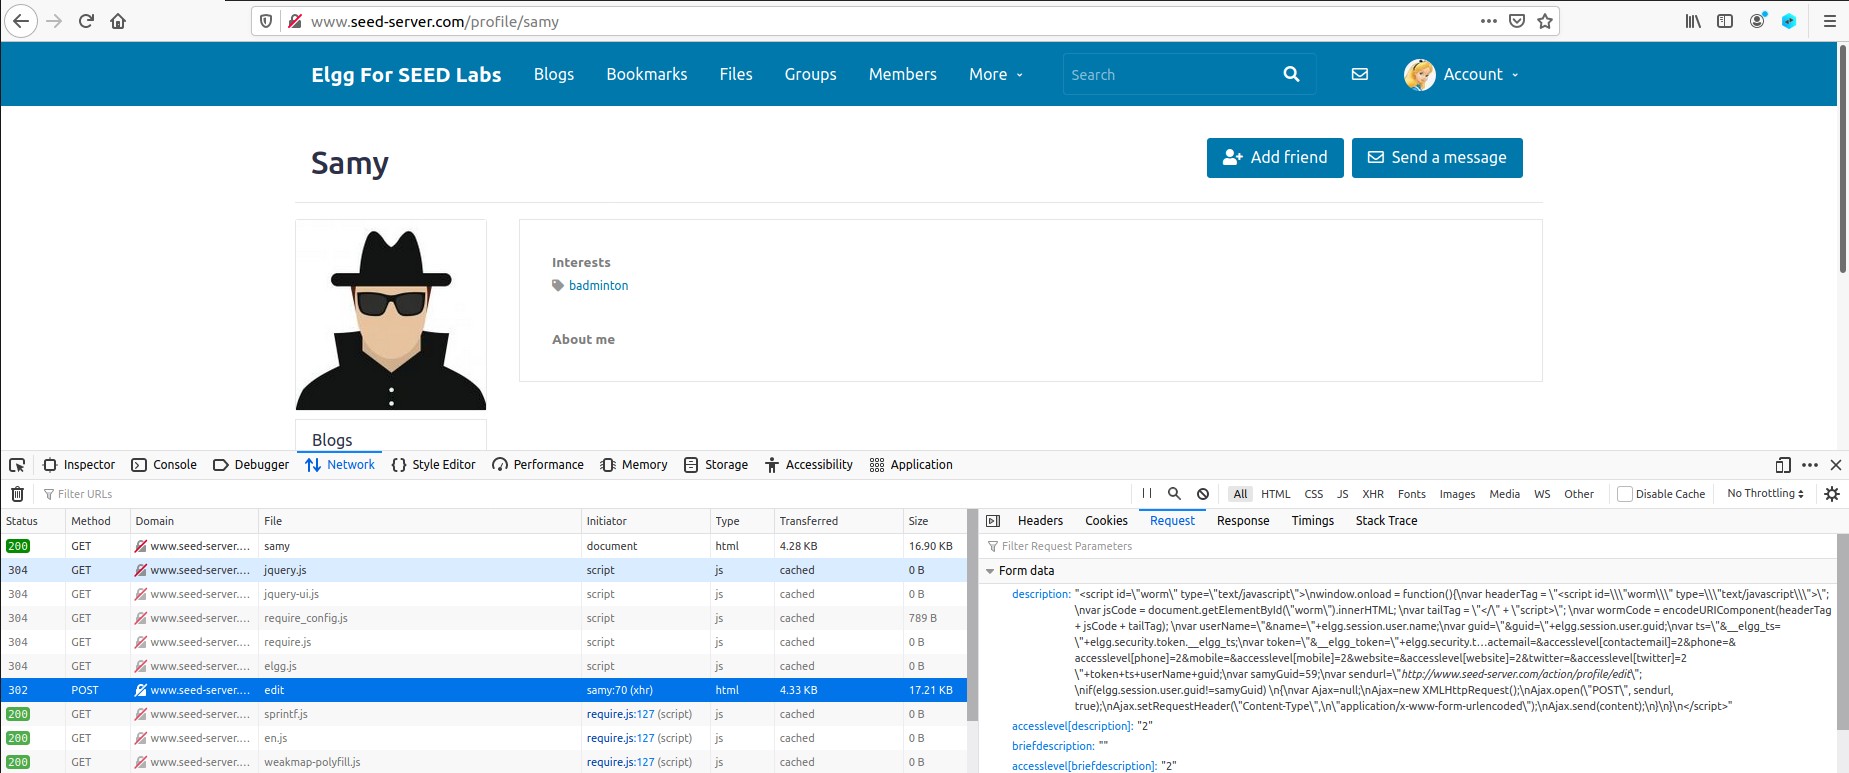Screen dimensions: 1849x773
Task: Bookmark this page with the star icon
Action: (x=1545, y=21)
